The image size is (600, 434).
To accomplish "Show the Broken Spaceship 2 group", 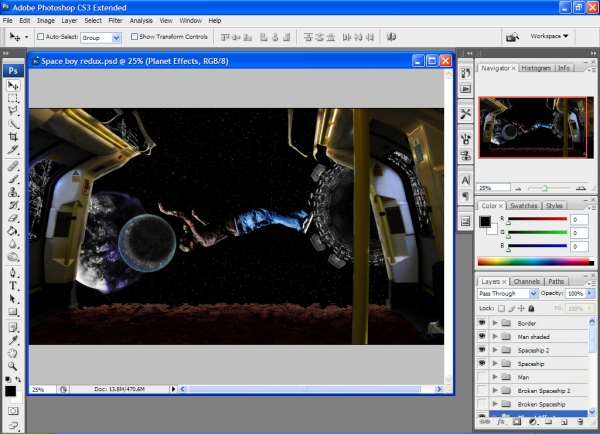I will click(x=482, y=390).
